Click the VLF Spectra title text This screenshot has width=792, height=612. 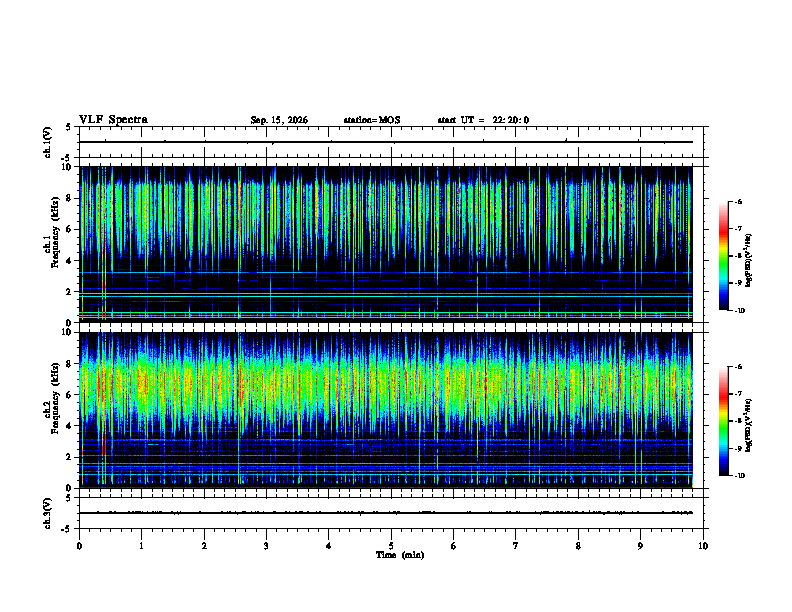pos(113,120)
